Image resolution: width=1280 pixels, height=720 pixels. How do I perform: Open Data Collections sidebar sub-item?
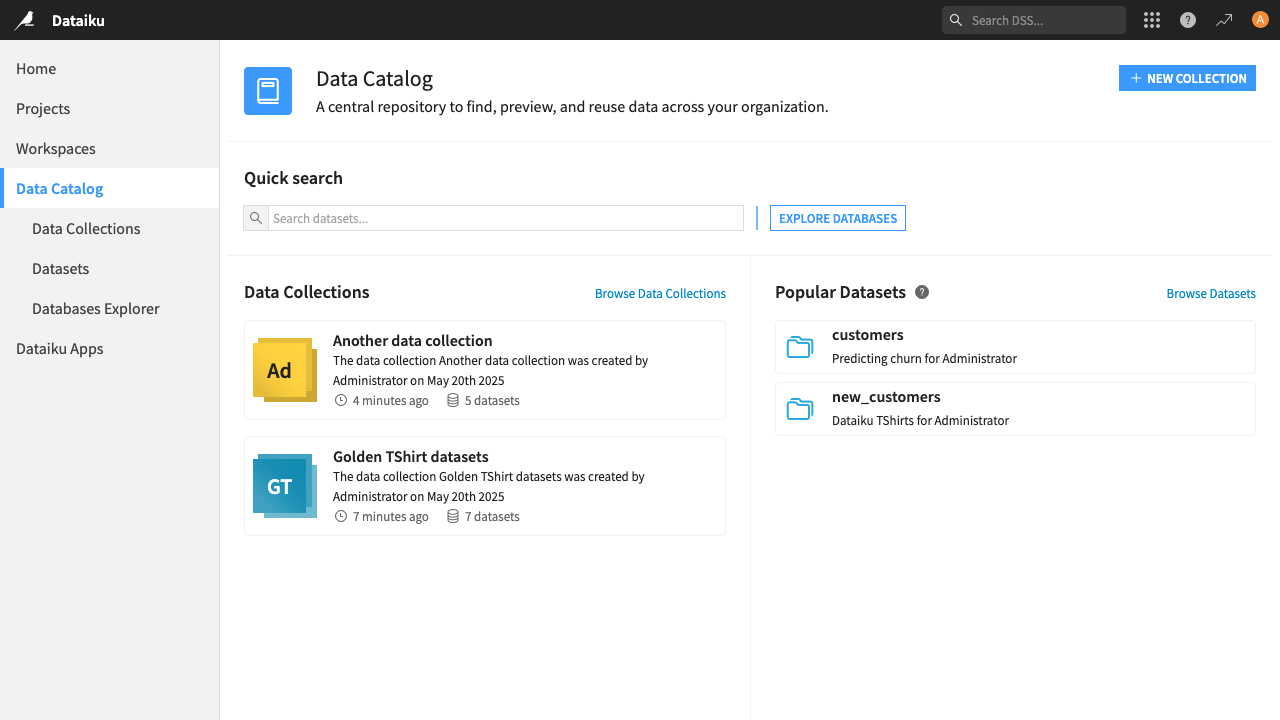tap(109, 228)
